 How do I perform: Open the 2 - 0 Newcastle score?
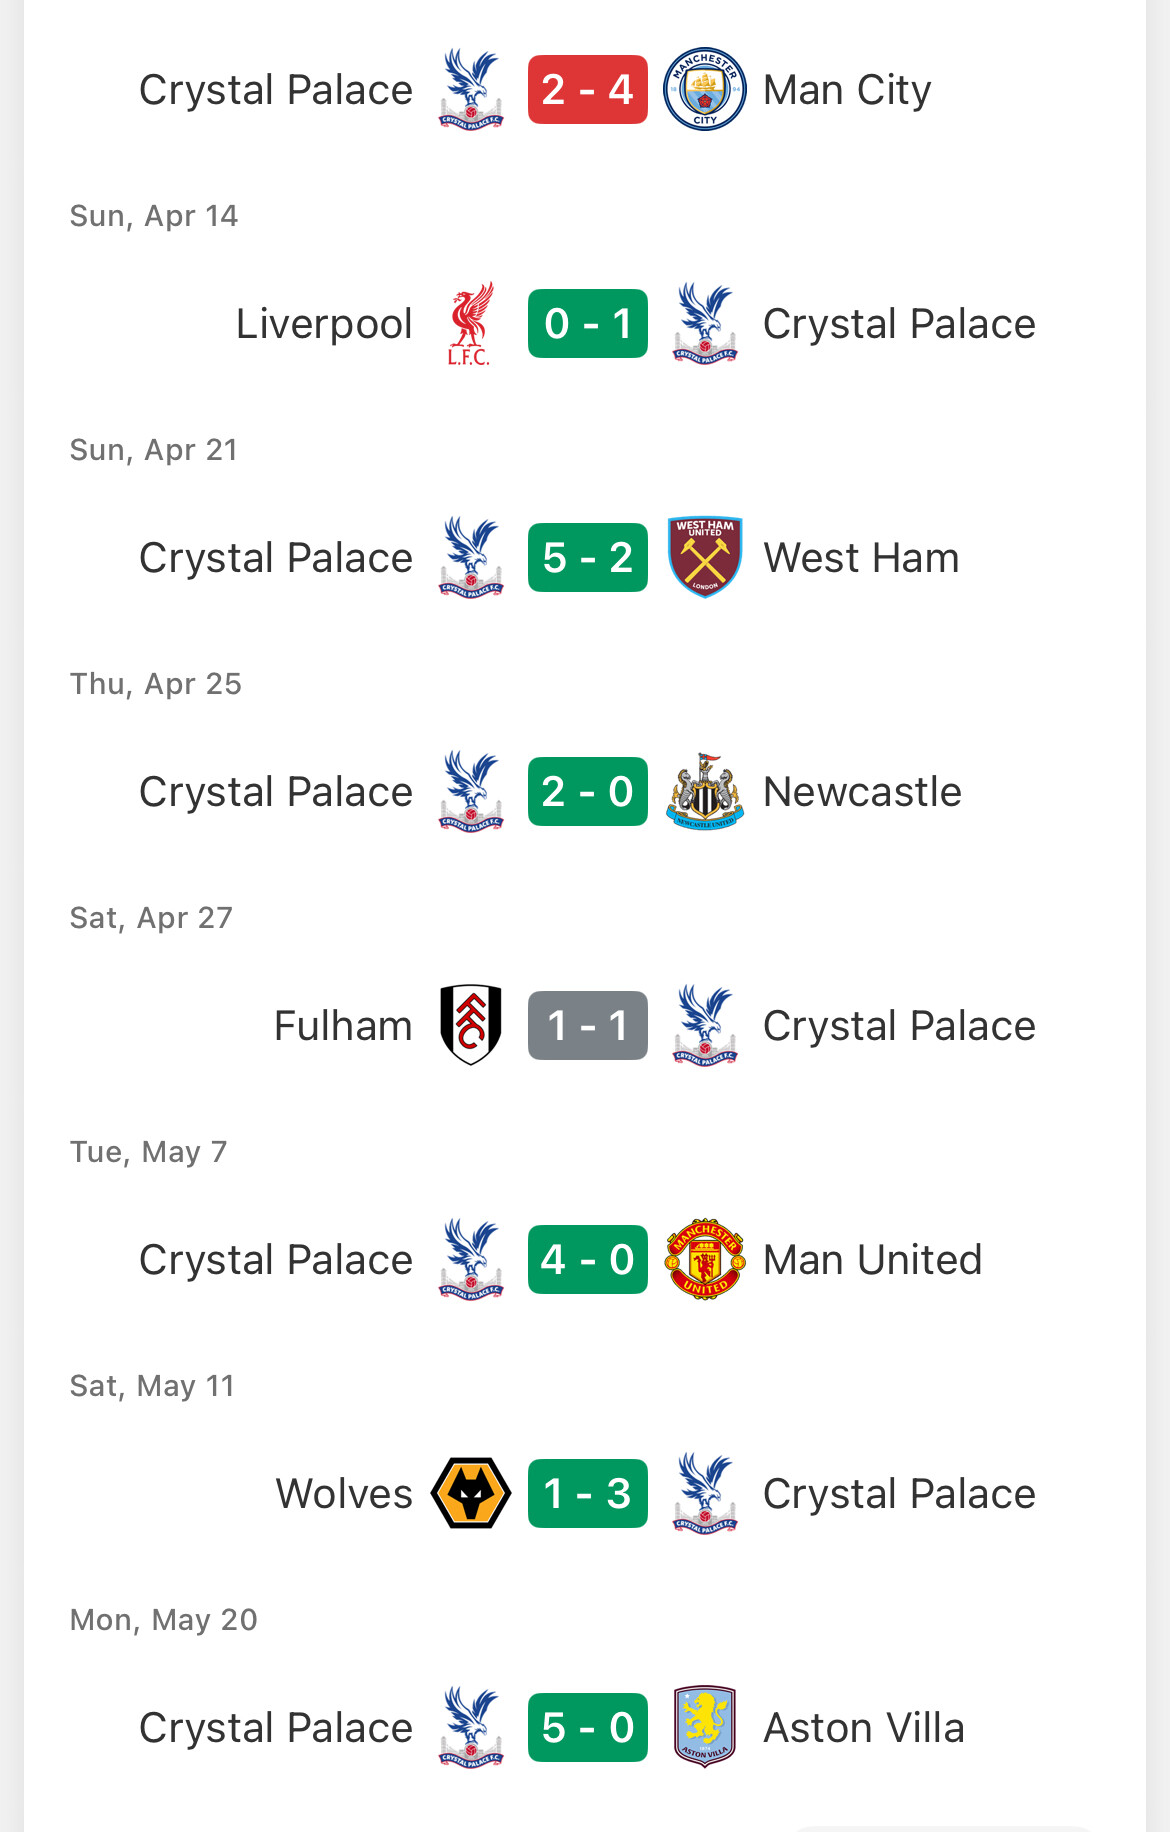click(x=588, y=792)
